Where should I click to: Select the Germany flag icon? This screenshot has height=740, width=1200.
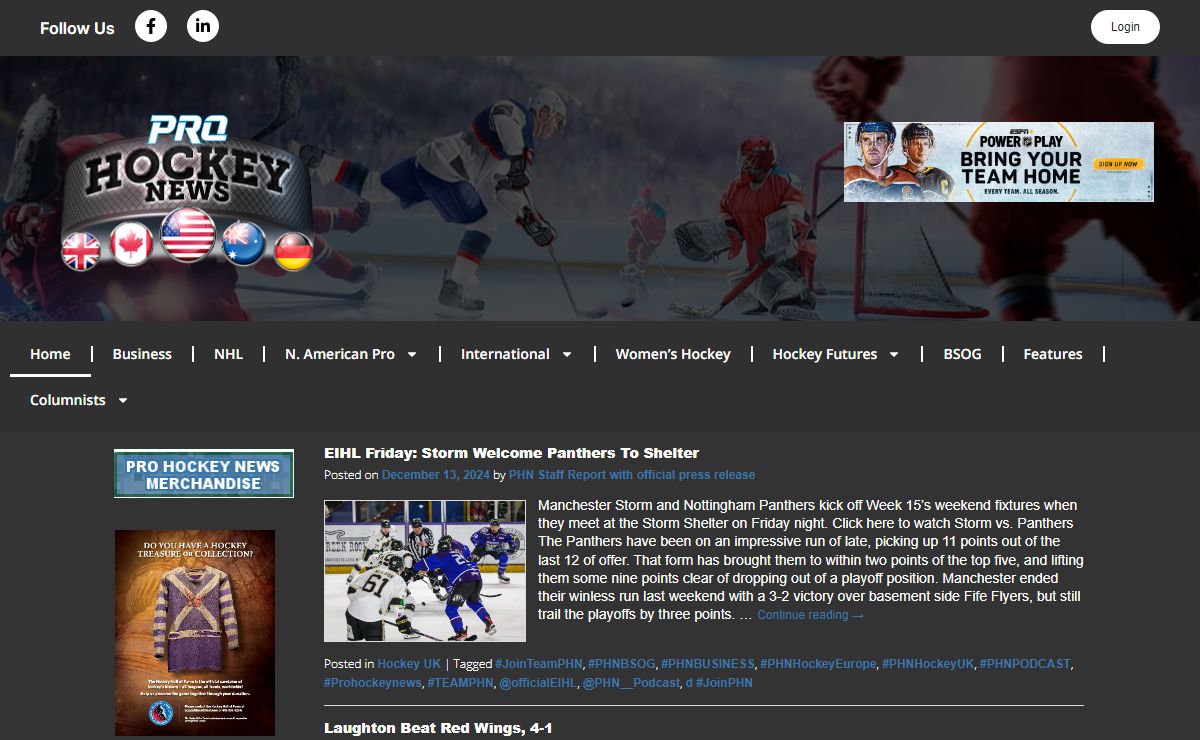point(294,250)
